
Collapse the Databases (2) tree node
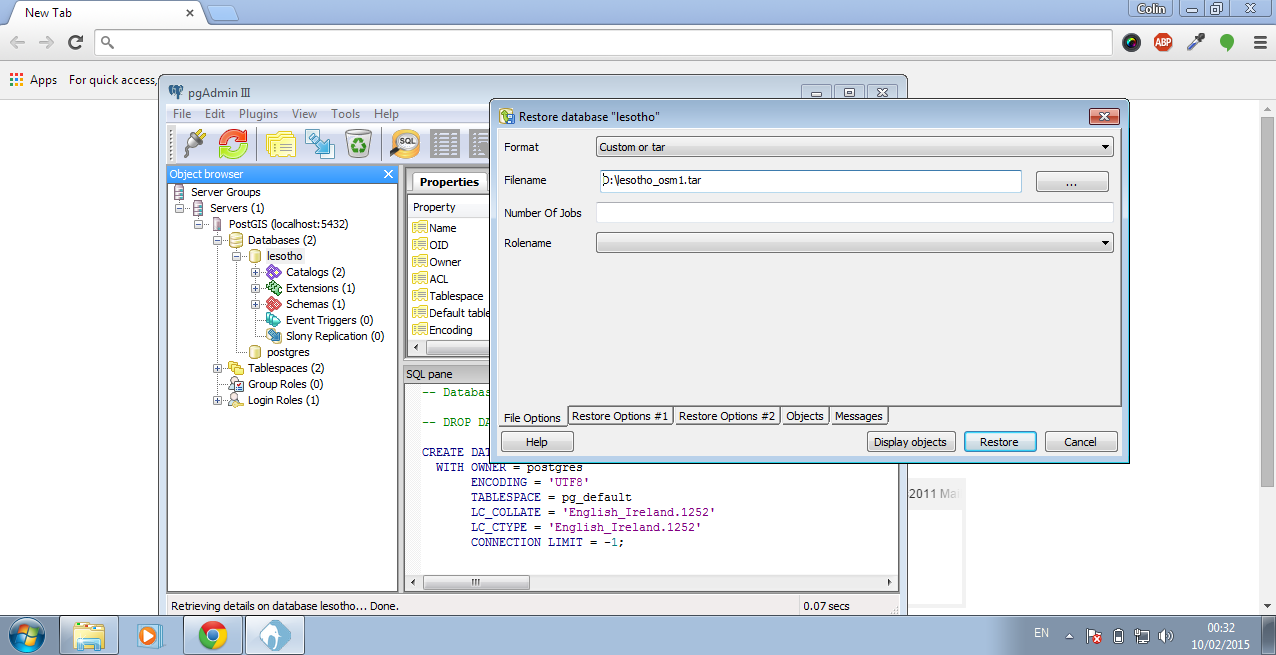tap(218, 240)
